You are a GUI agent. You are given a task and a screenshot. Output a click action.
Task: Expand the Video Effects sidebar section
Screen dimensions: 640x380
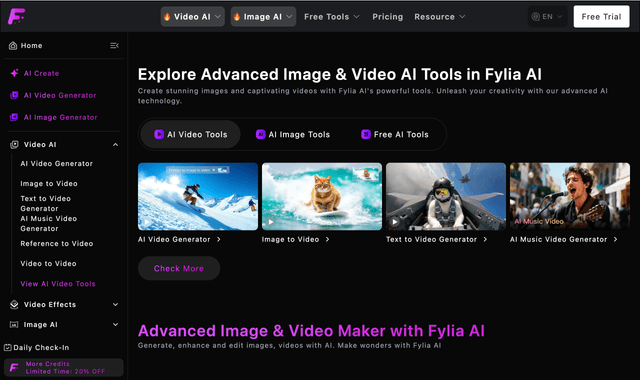[x=116, y=304]
